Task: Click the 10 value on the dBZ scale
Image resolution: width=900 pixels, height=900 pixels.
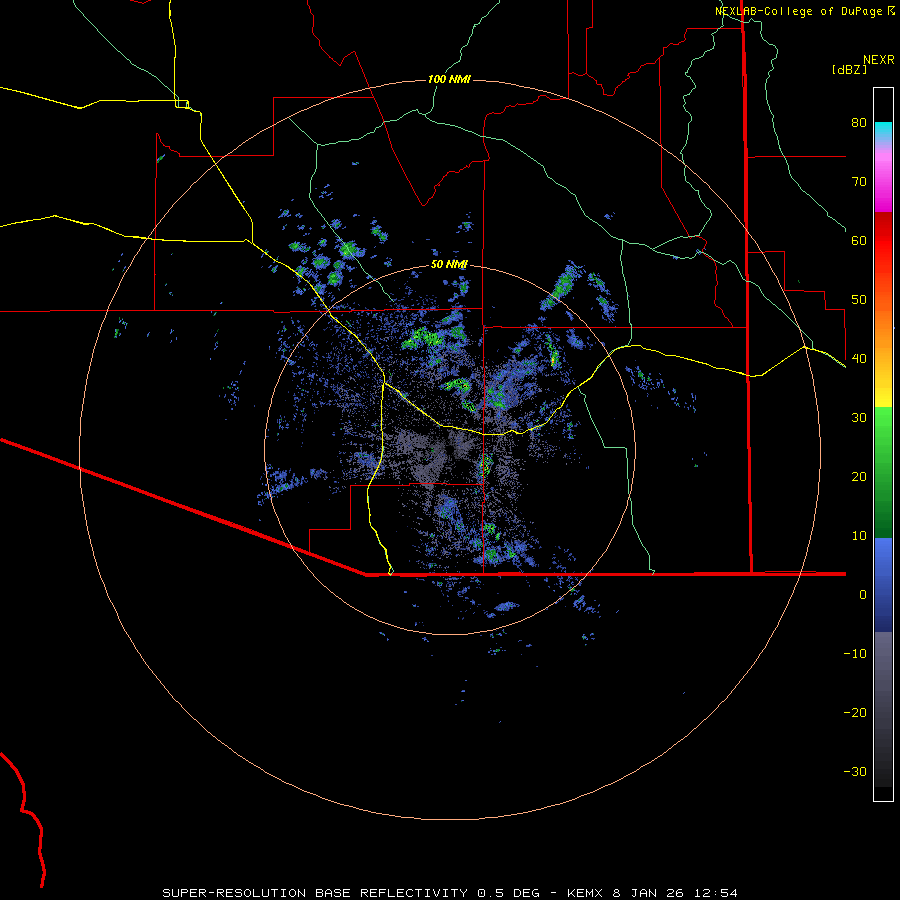Action: [x=859, y=536]
